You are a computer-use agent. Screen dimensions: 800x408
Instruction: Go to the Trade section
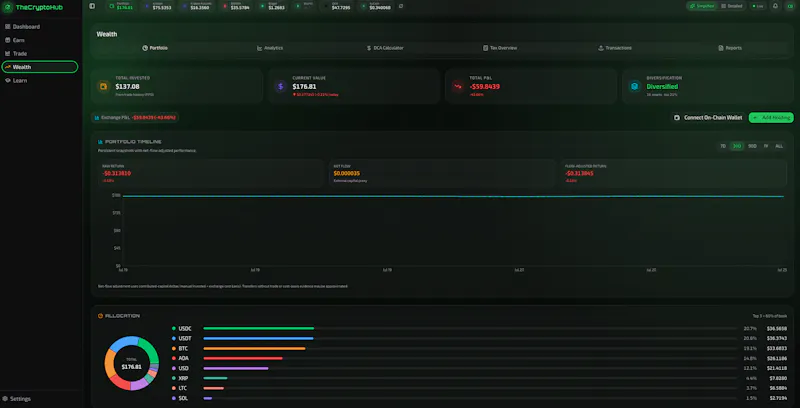pos(40,54)
